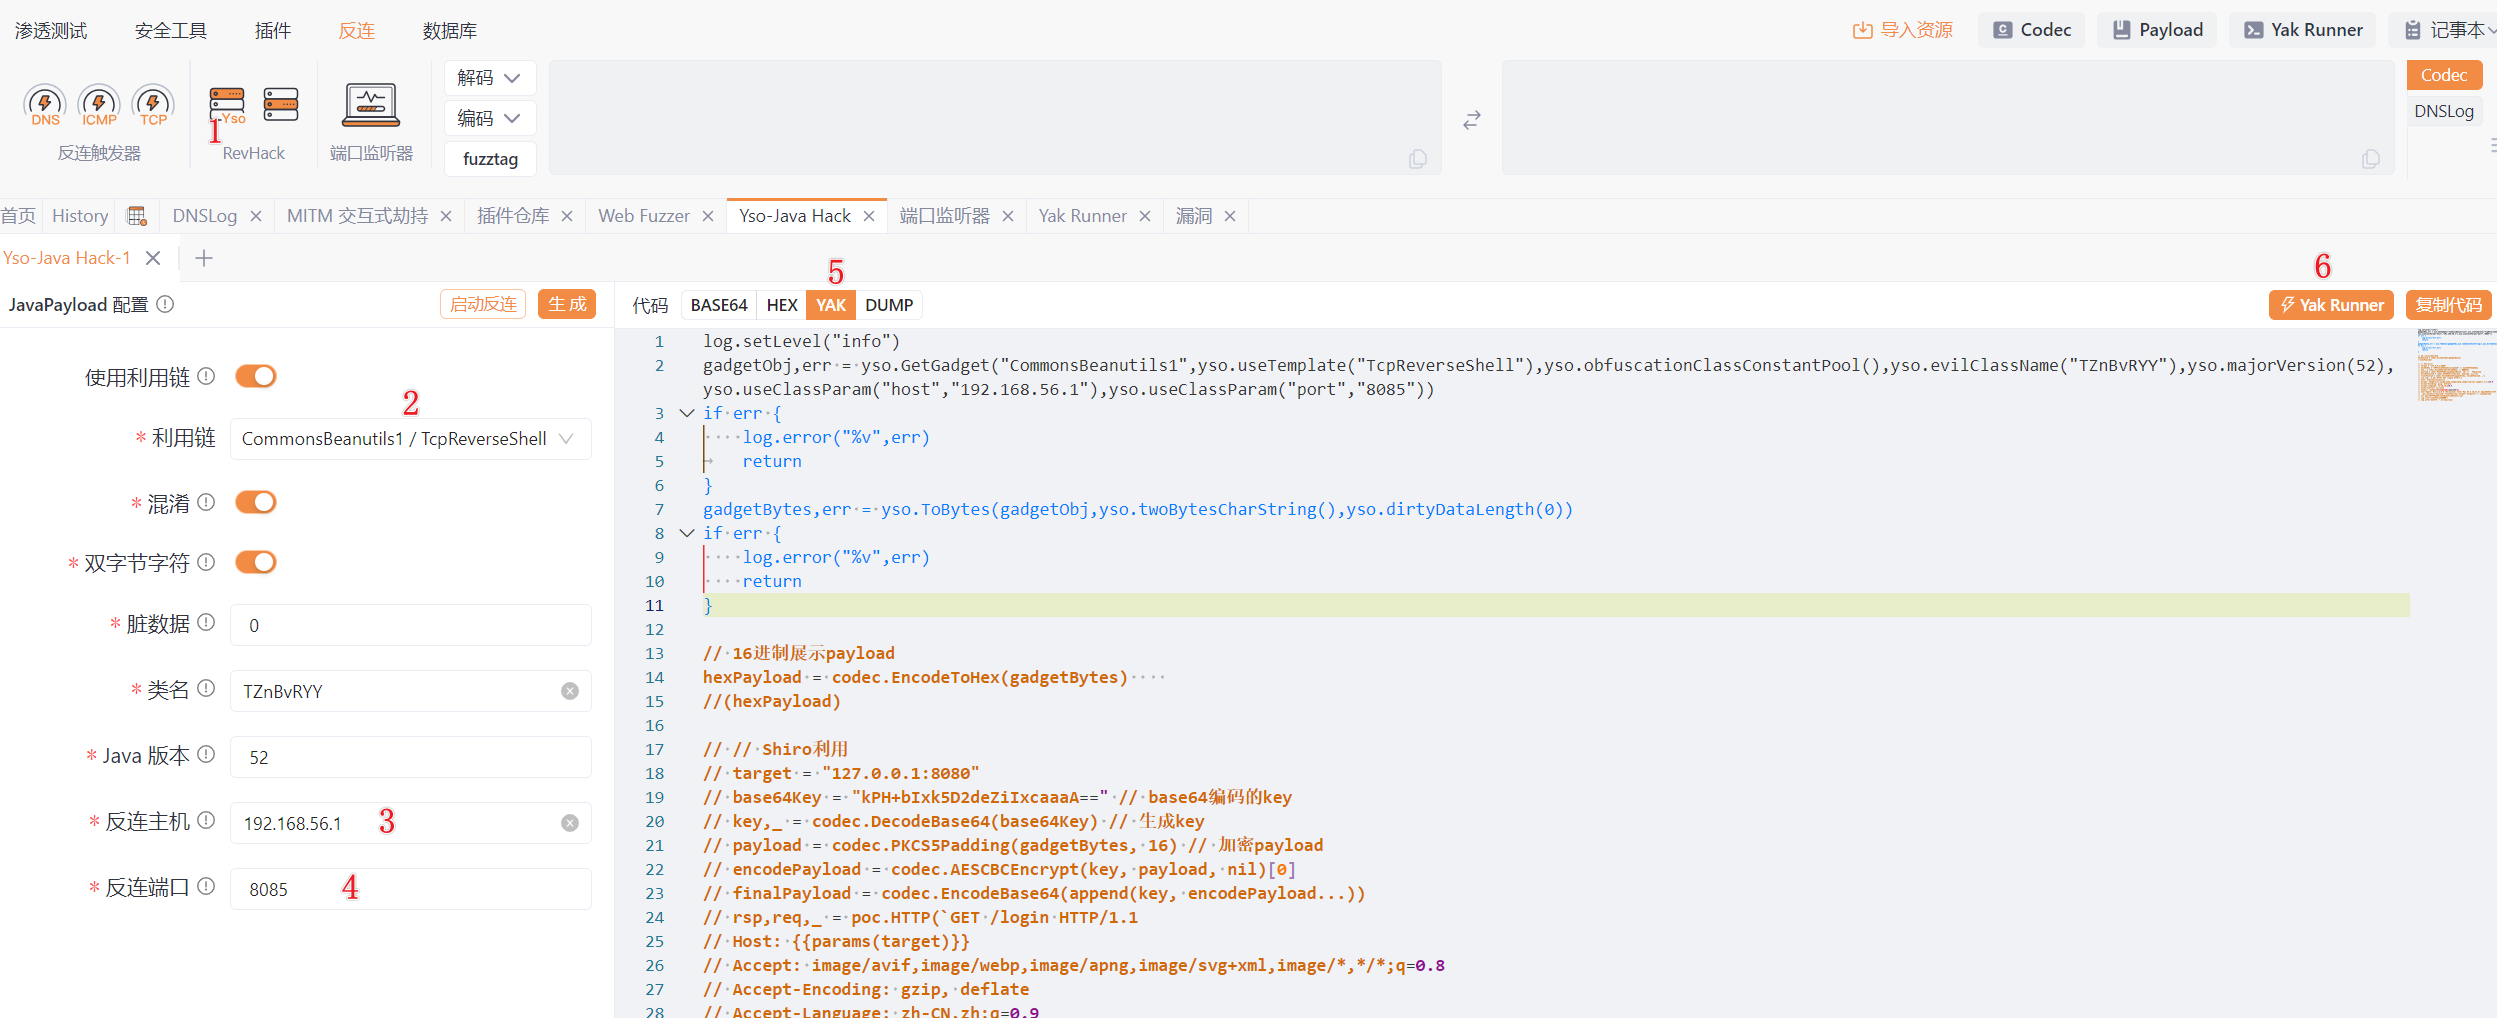Switch to the MITM 交互式劫持 tab

pyautogui.click(x=357, y=216)
